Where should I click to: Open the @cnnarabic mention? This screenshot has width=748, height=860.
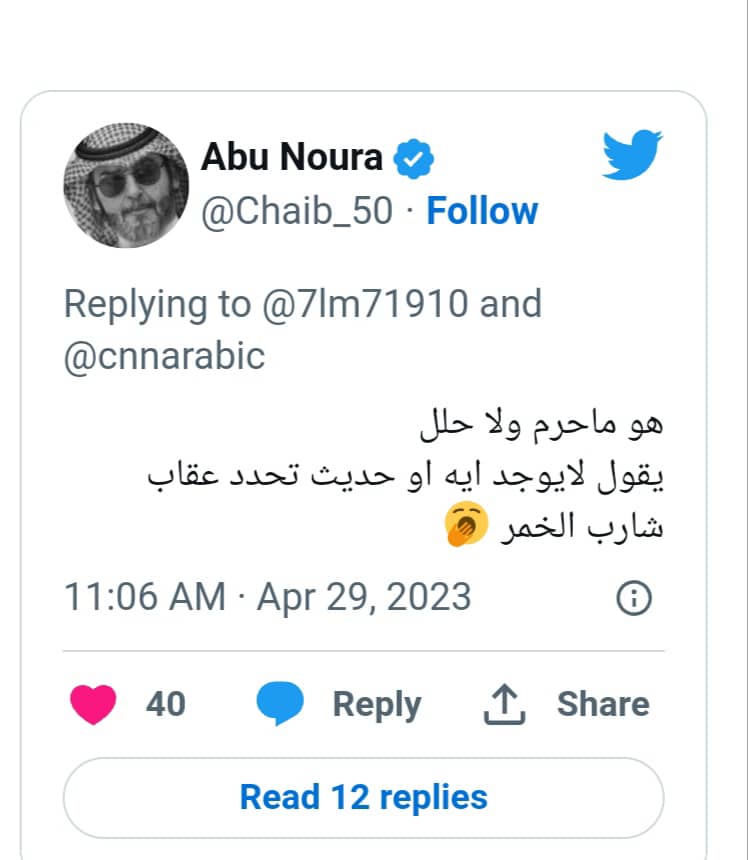(x=165, y=357)
